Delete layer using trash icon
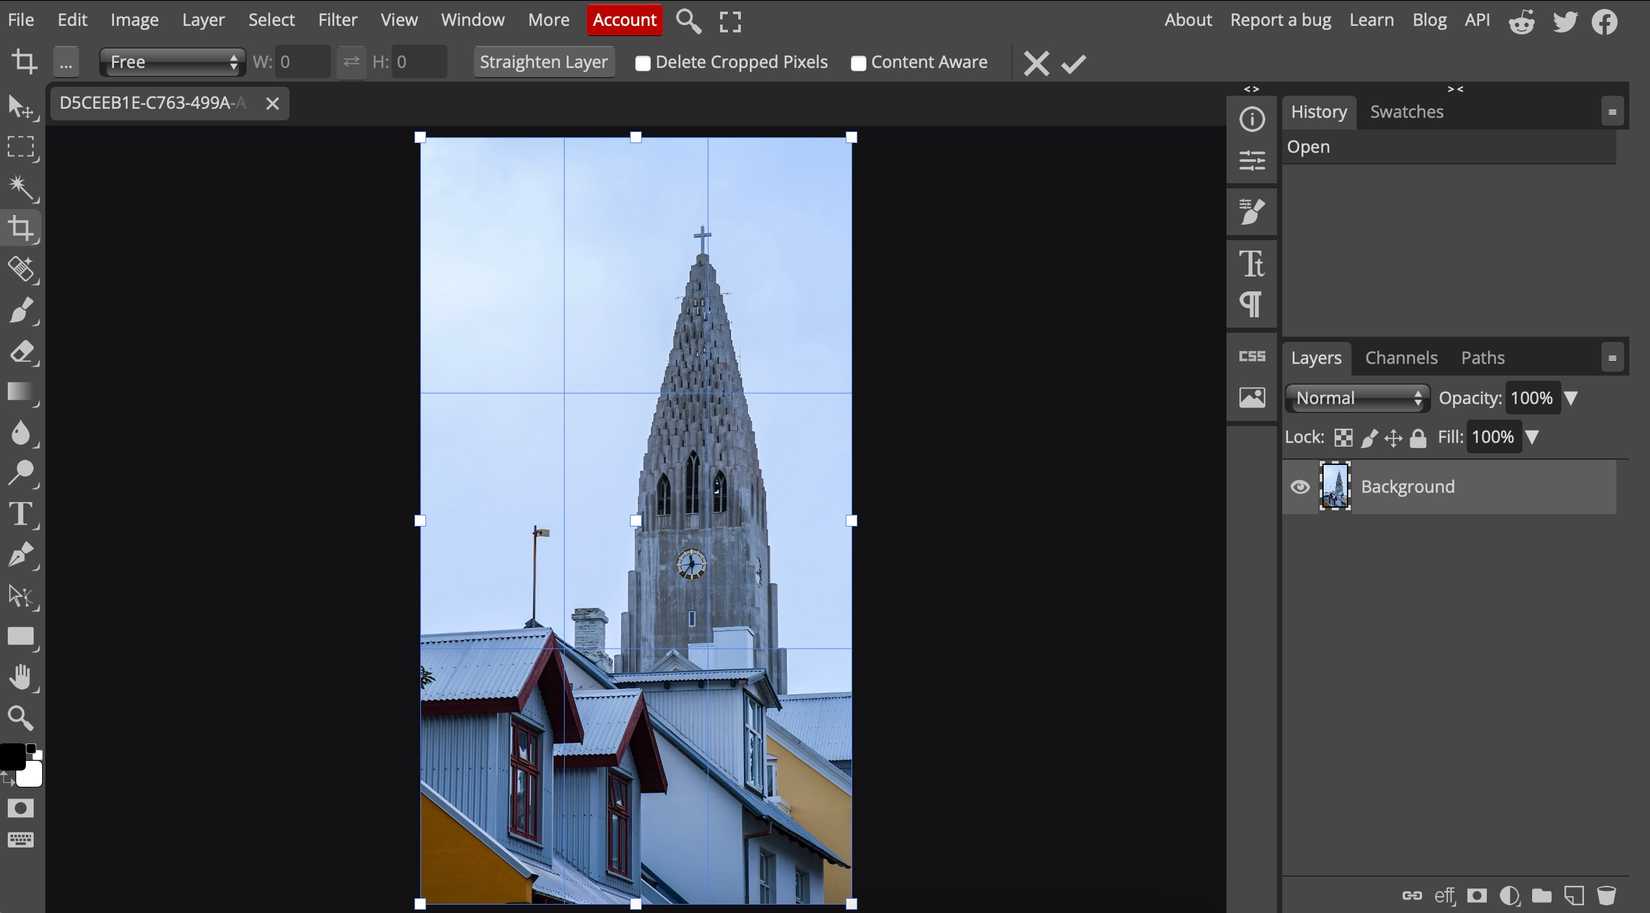Image resolution: width=1650 pixels, height=913 pixels. tap(1606, 895)
